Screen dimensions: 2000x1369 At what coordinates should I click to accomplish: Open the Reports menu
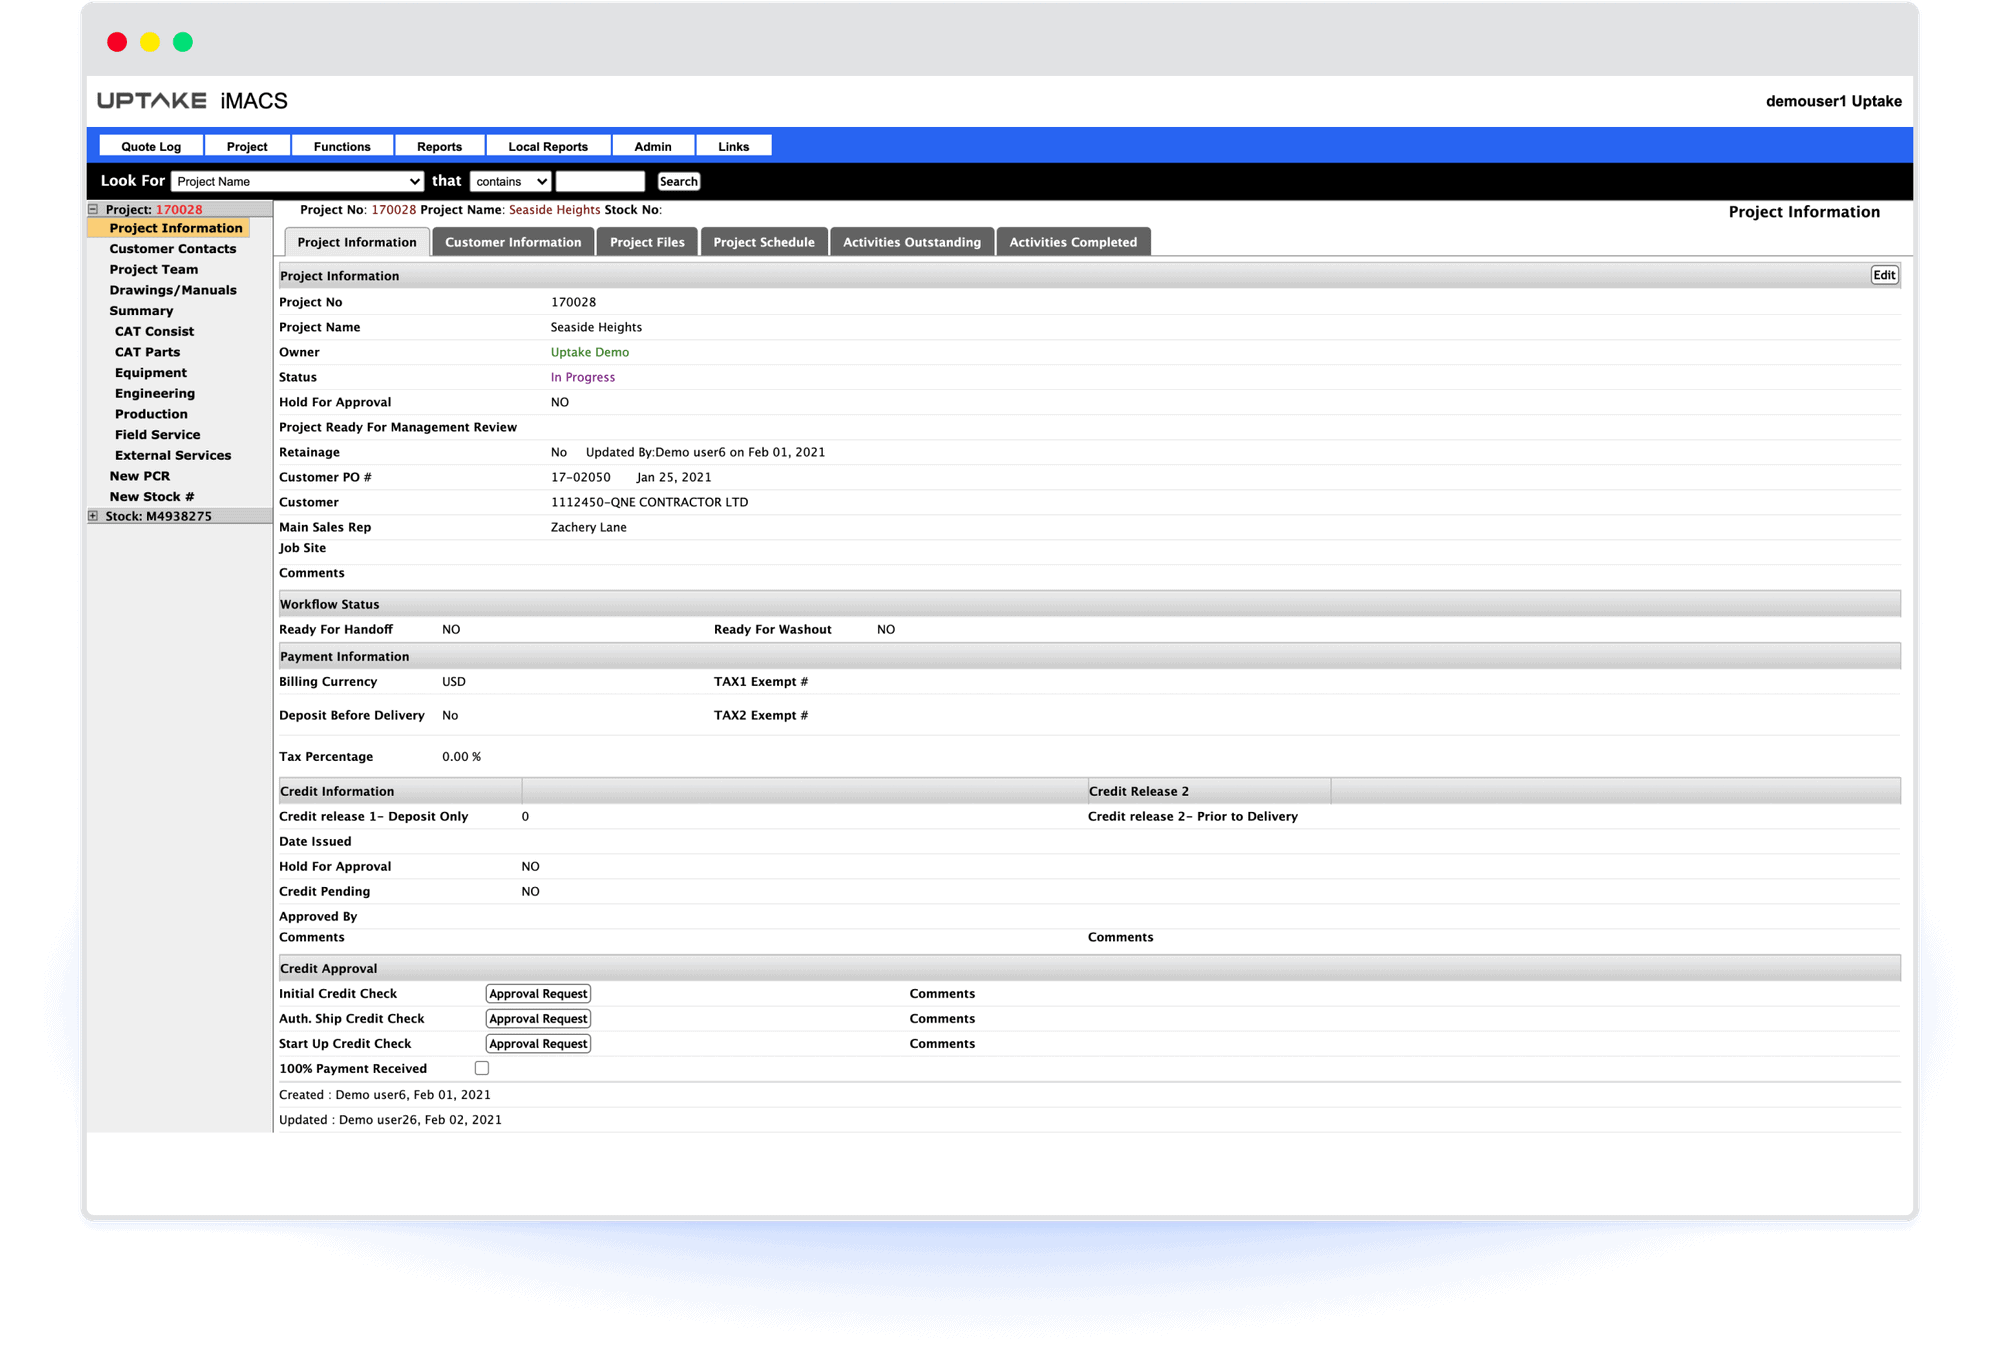(x=439, y=146)
